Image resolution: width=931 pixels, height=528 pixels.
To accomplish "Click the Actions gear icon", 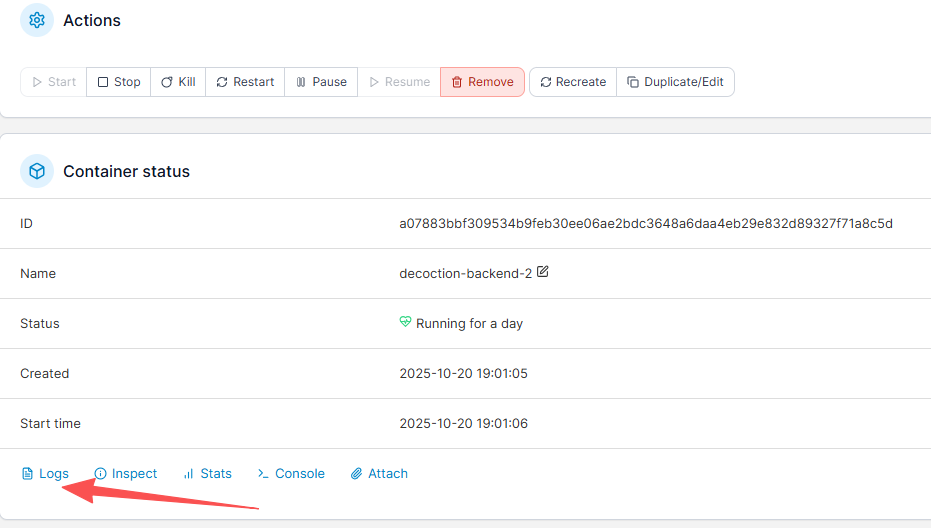I will (37, 20).
